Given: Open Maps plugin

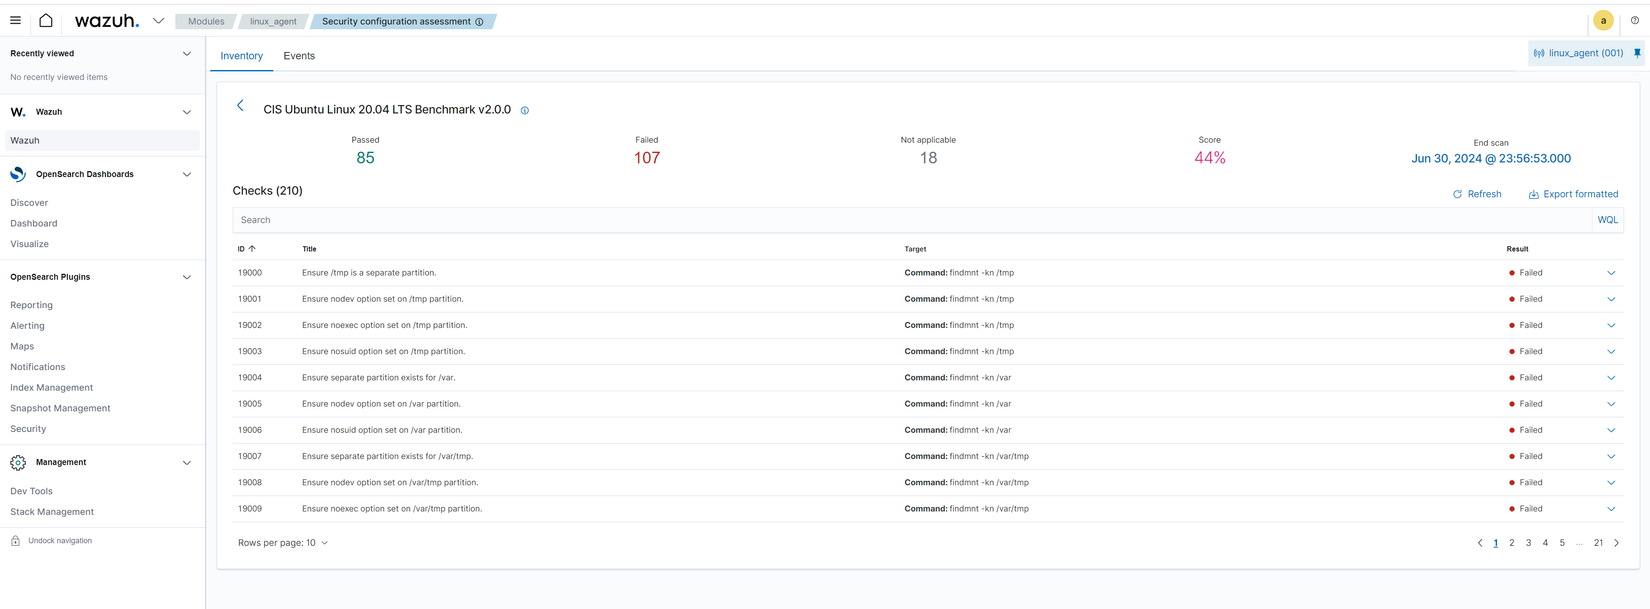Looking at the screenshot, I should (22, 346).
